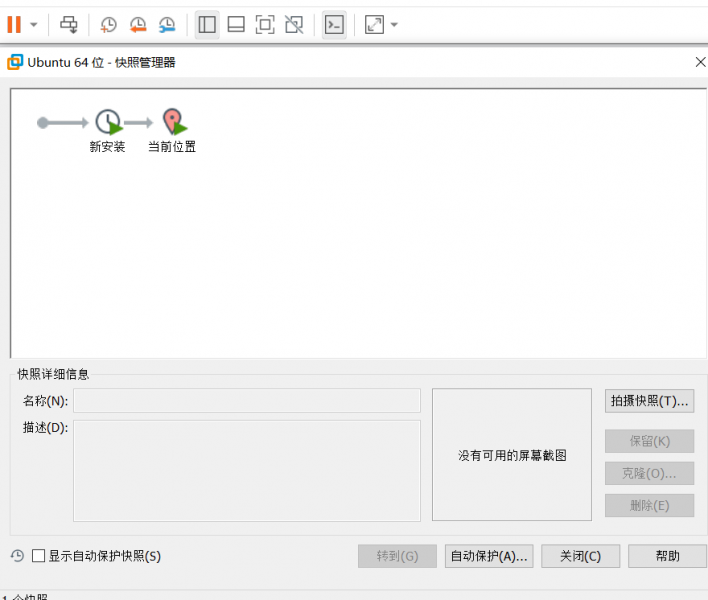This screenshot has height=600, width=708.
Task: Click the 自动保护(A)... button
Action: point(489,556)
